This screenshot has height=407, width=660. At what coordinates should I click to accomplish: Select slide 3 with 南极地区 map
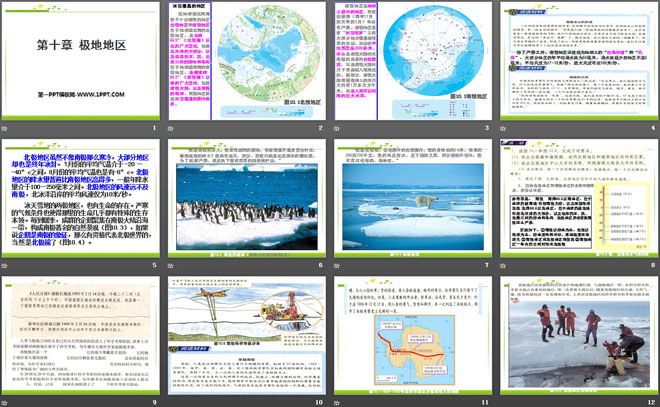coord(413,61)
